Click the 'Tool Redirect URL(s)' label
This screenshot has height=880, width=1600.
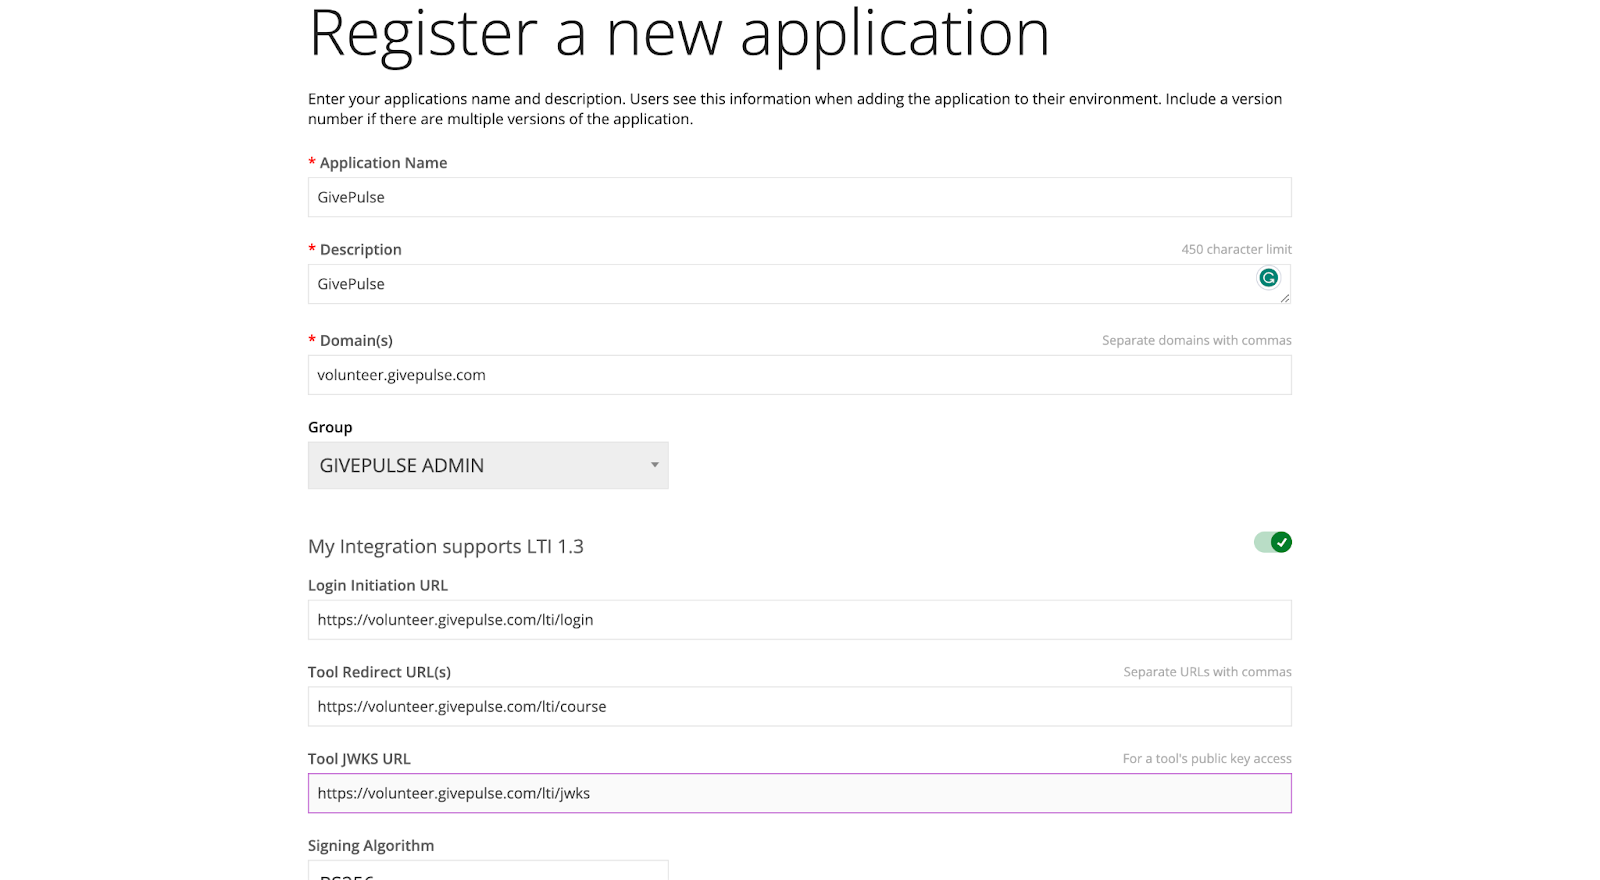coord(380,673)
